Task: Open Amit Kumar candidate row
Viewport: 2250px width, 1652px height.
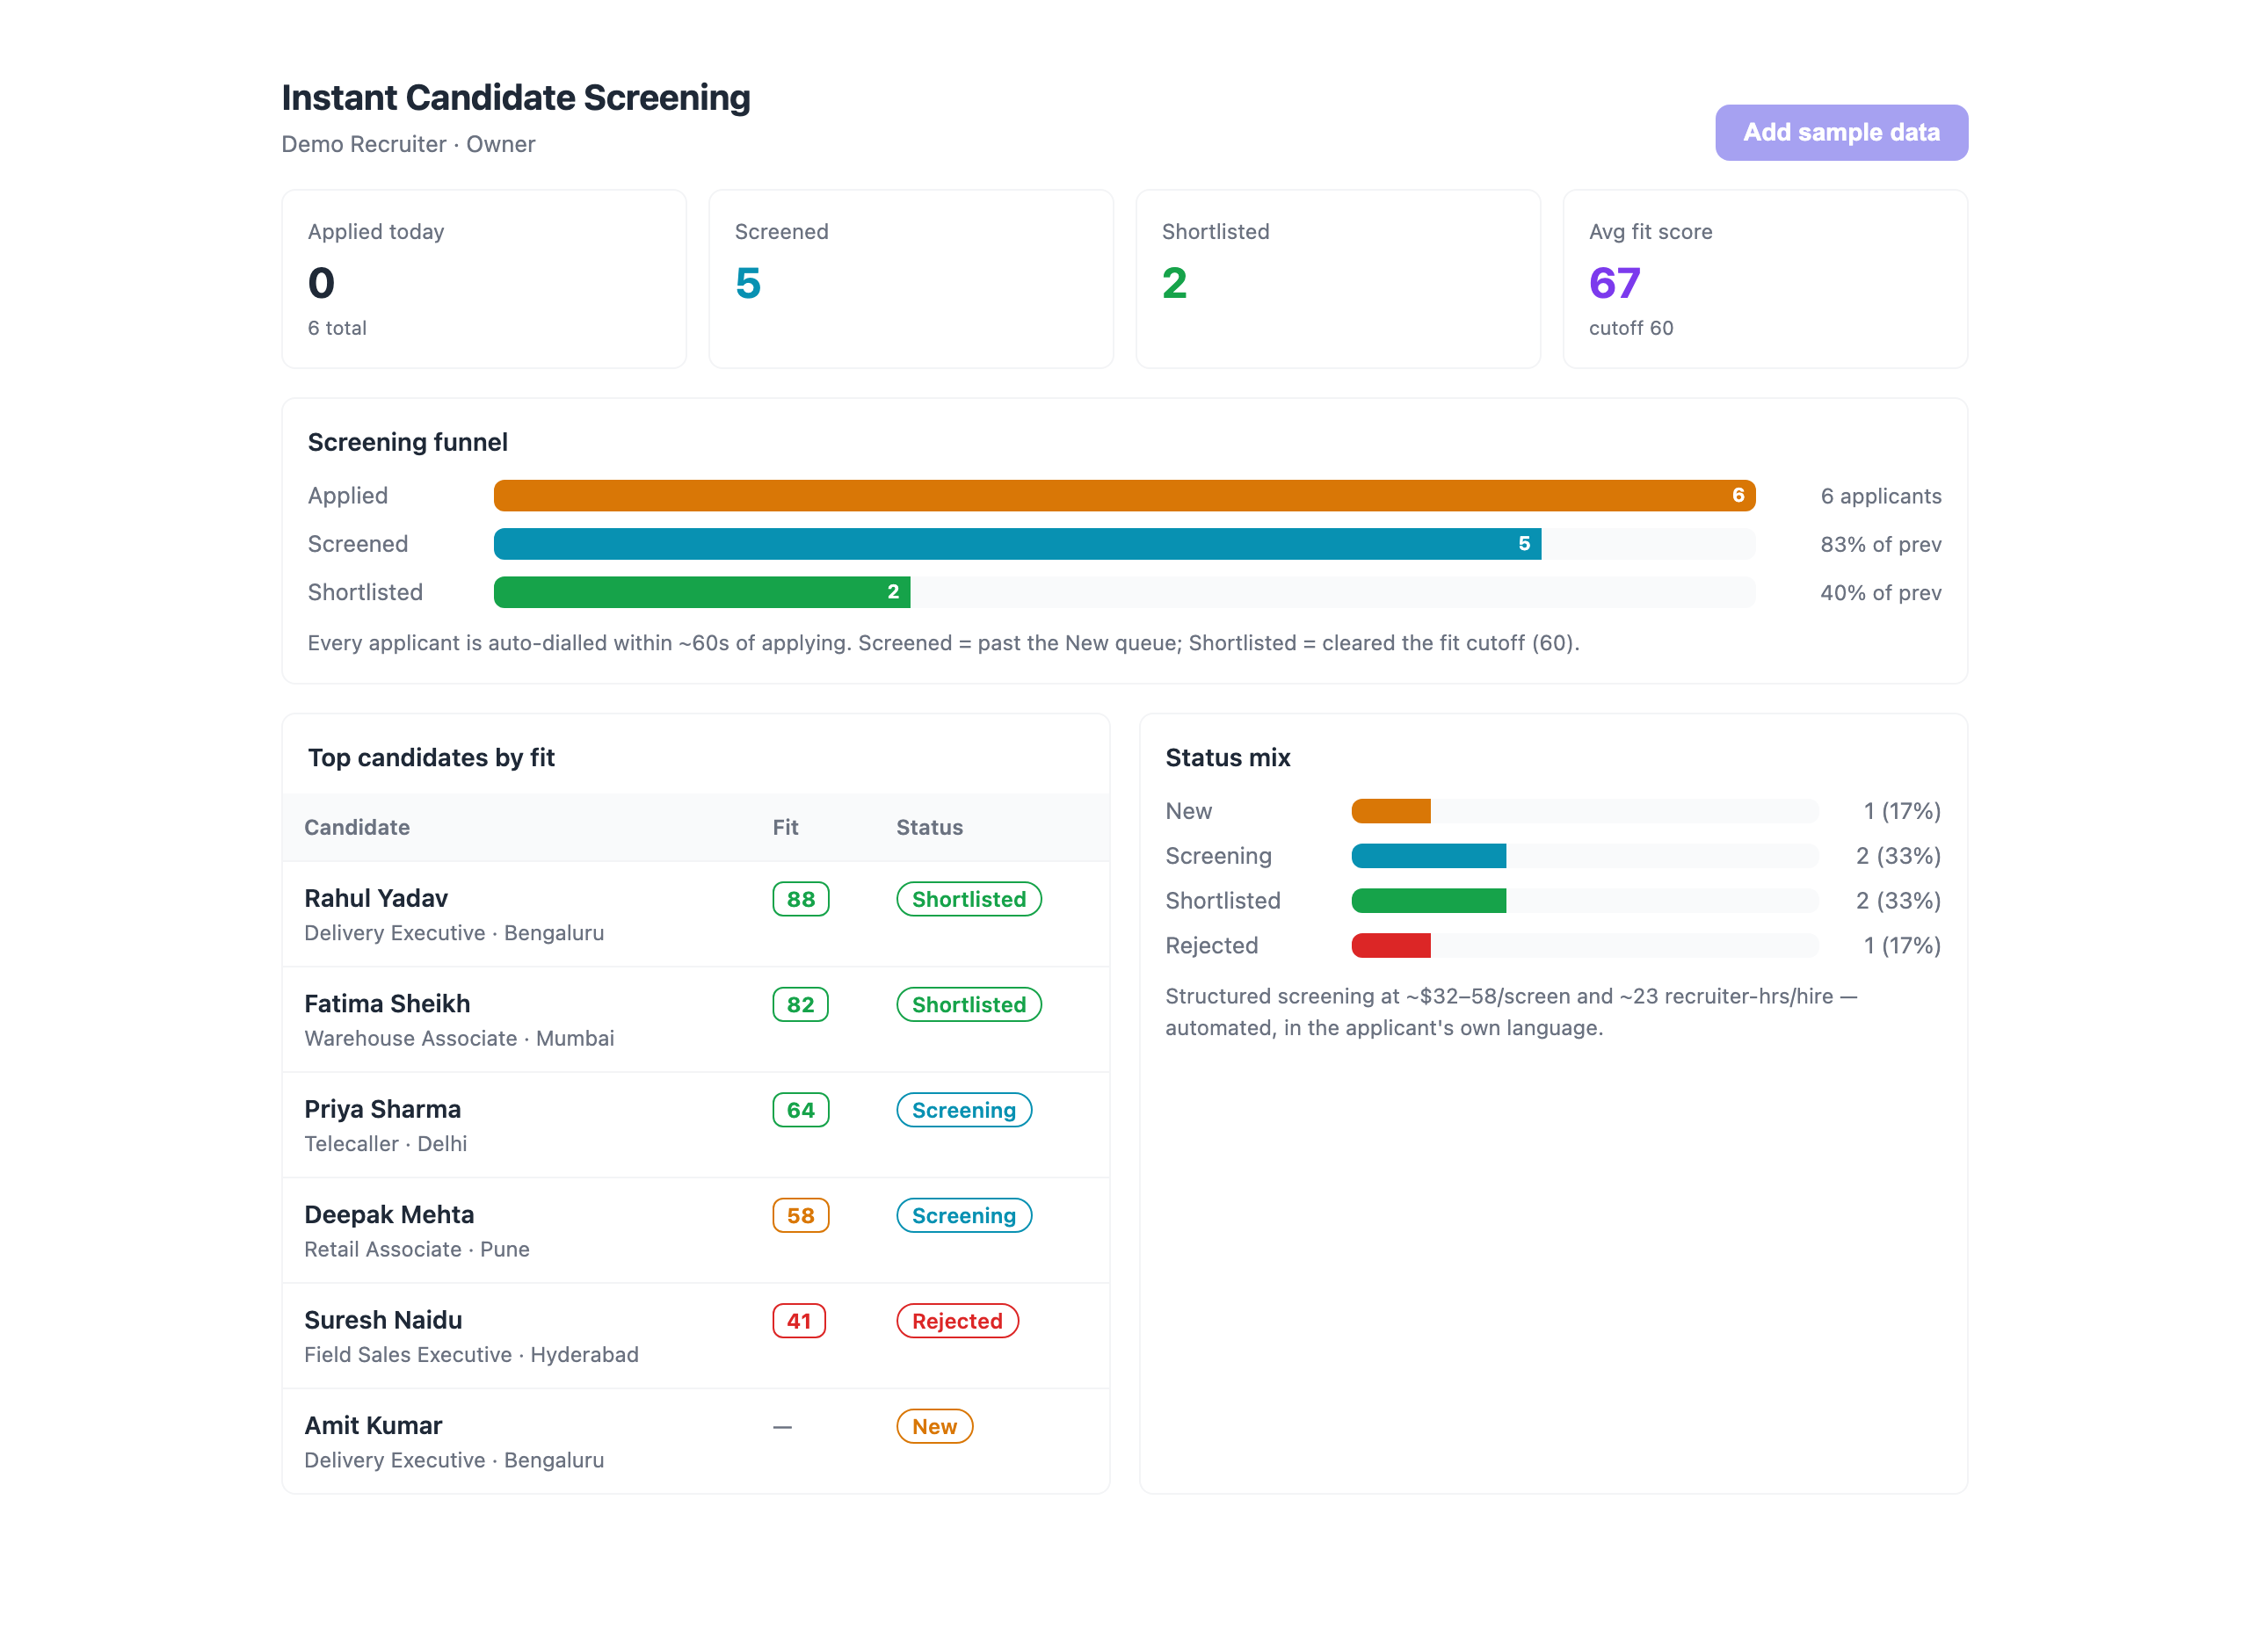Action: tap(696, 1441)
